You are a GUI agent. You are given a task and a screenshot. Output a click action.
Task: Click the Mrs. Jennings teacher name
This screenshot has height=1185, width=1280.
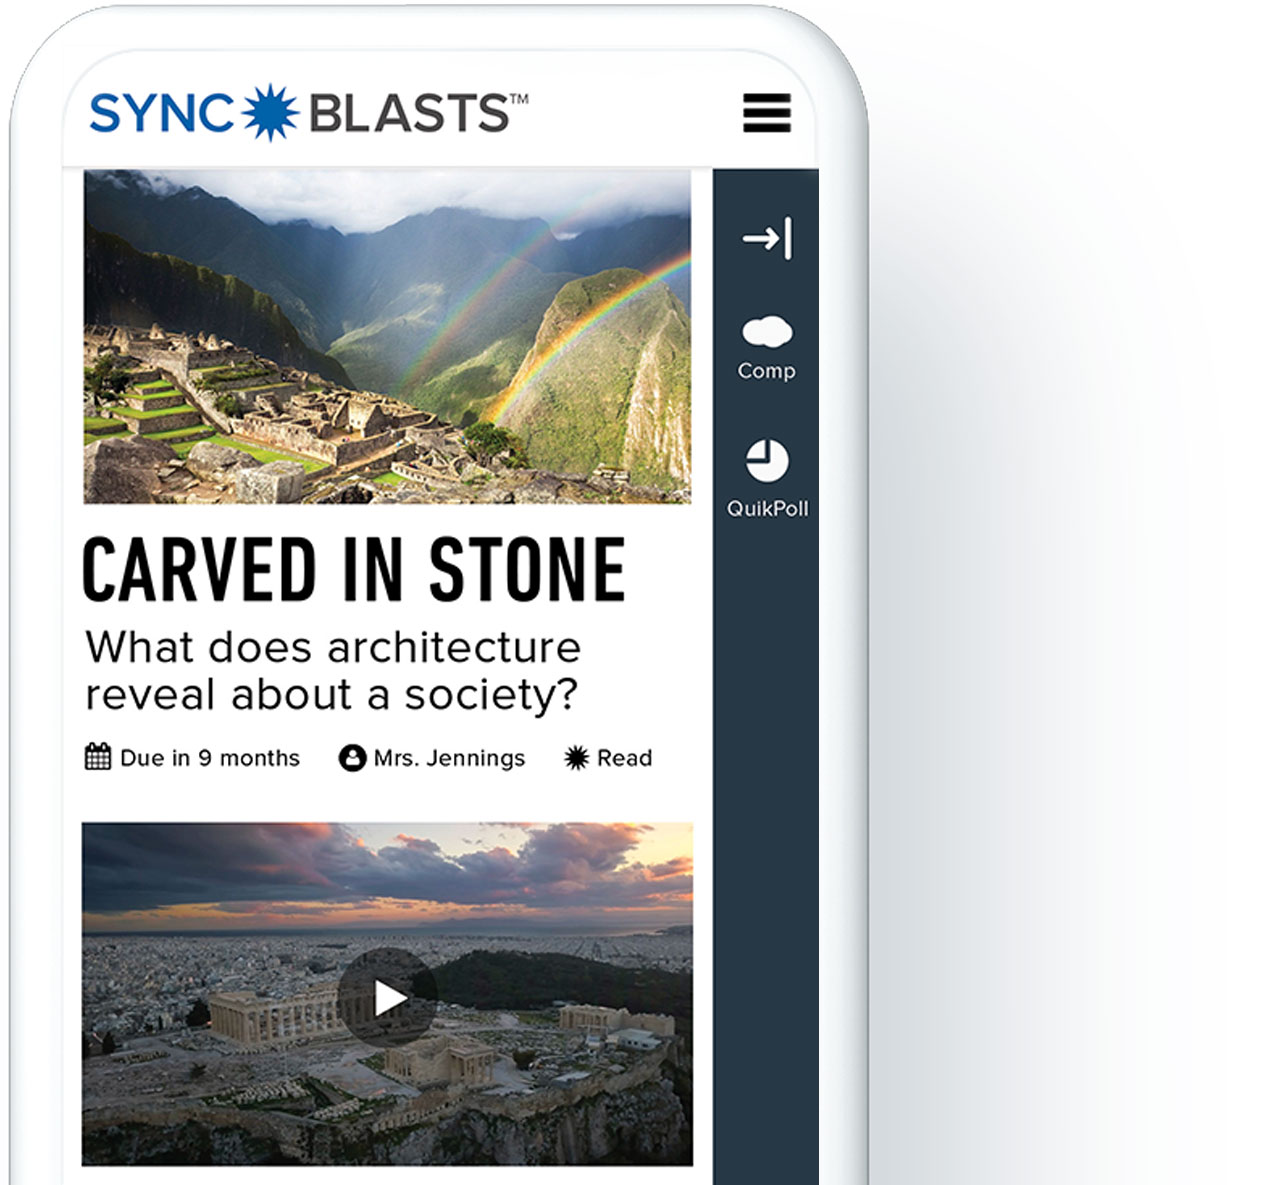click(x=449, y=758)
